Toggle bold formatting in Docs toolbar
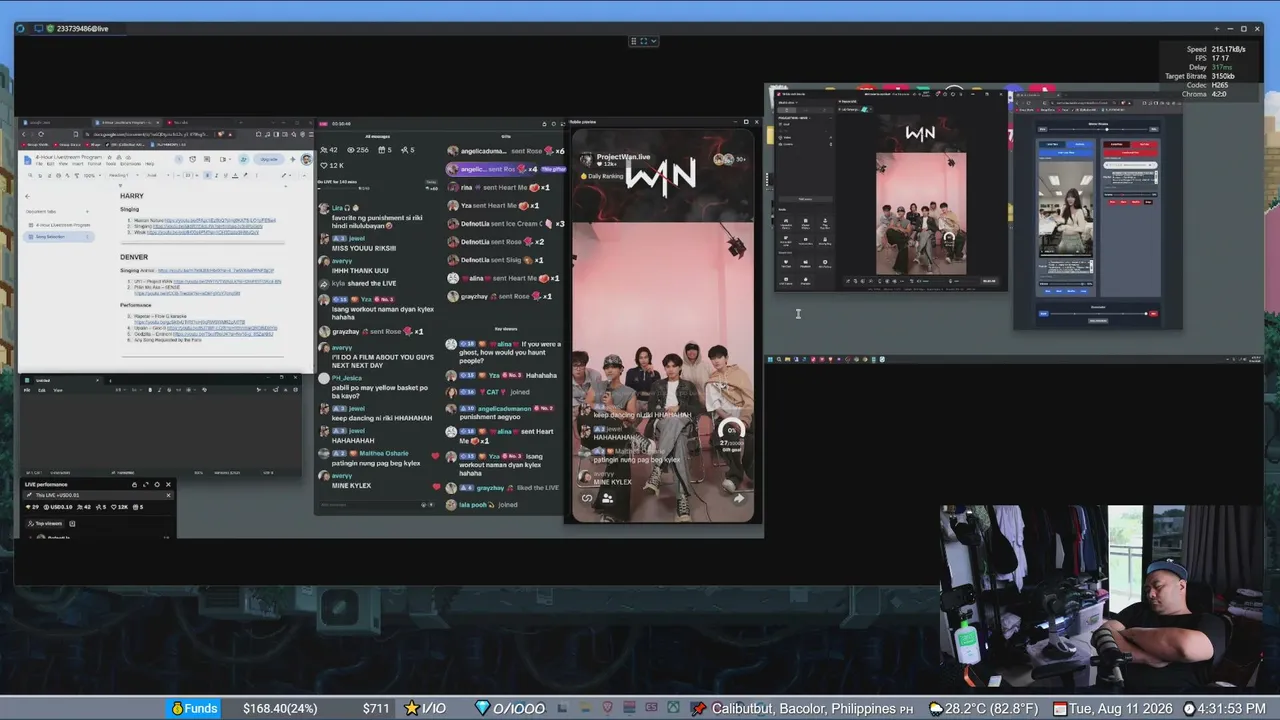The height and width of the screenshot is (720, 1280). pyautogui.click(x=207, y=176)
